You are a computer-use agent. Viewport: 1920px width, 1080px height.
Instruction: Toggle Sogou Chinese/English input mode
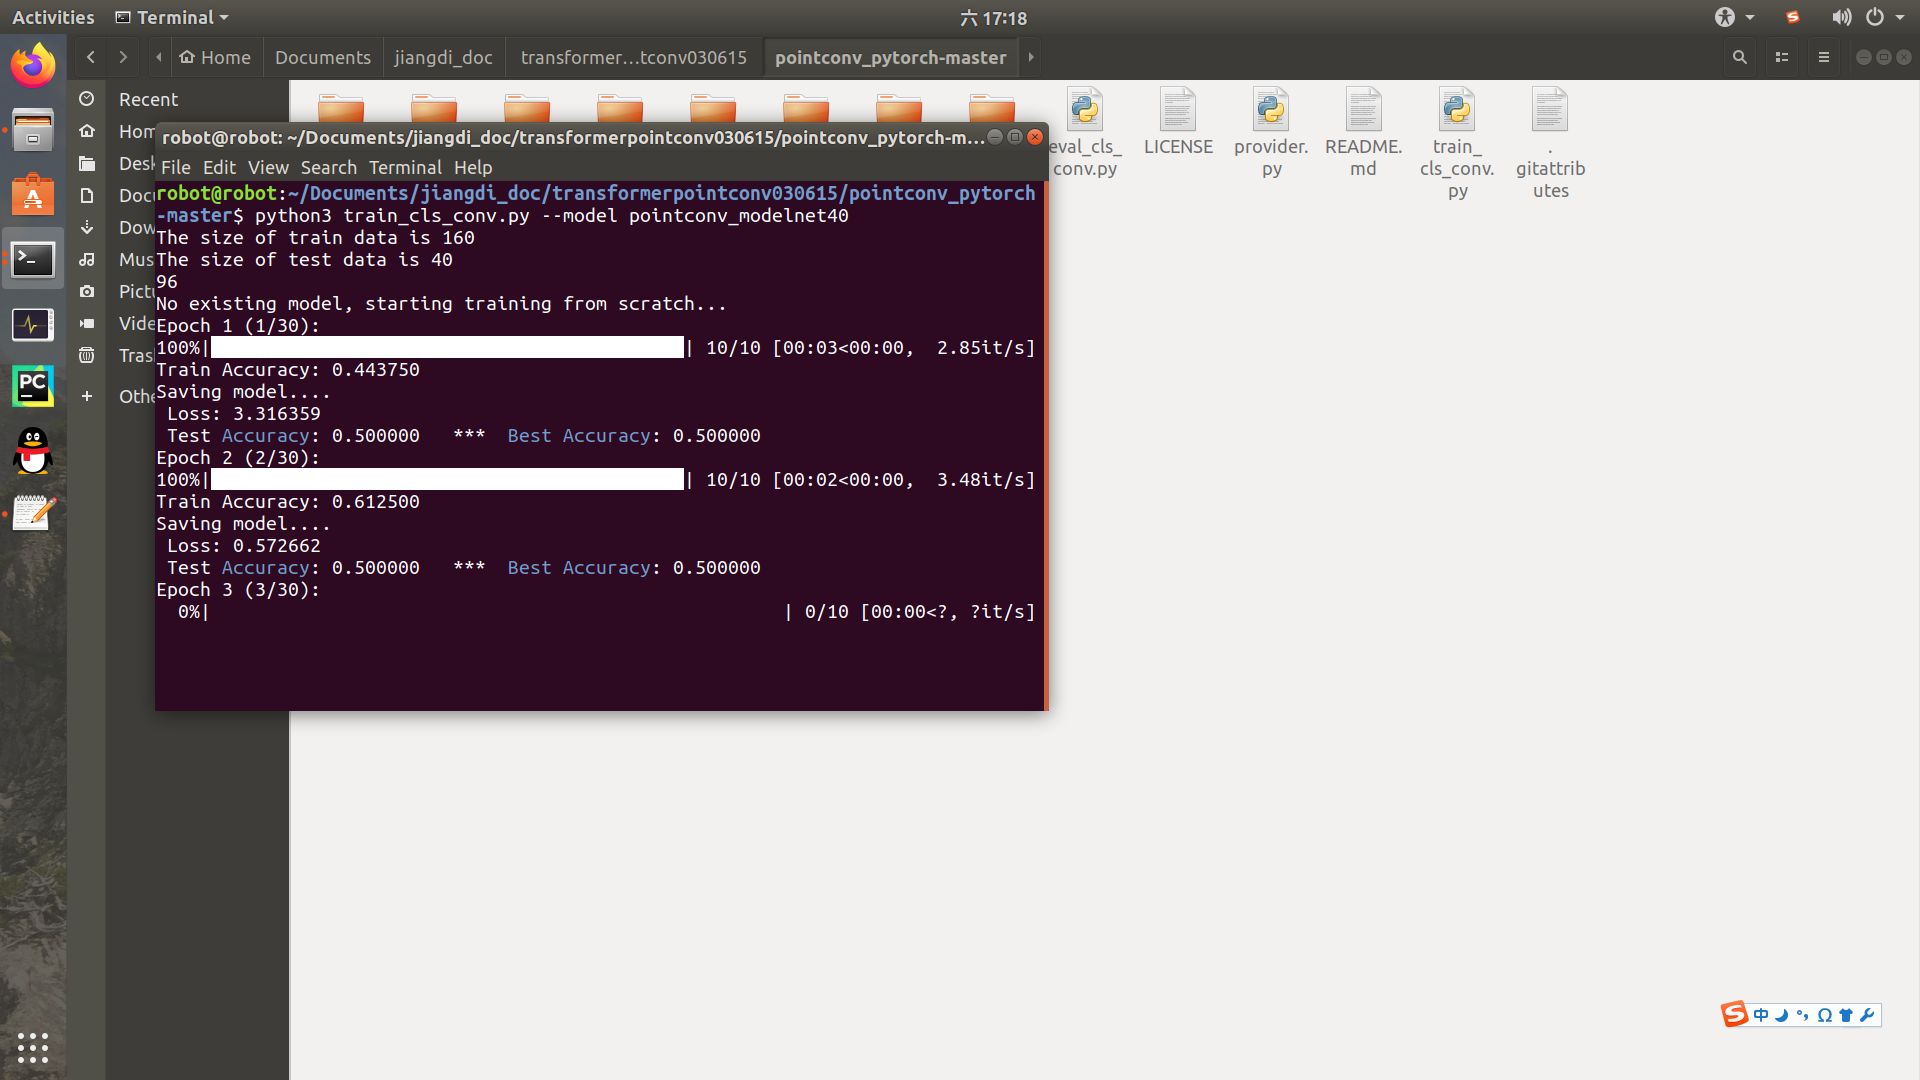coord(1761,1015)
